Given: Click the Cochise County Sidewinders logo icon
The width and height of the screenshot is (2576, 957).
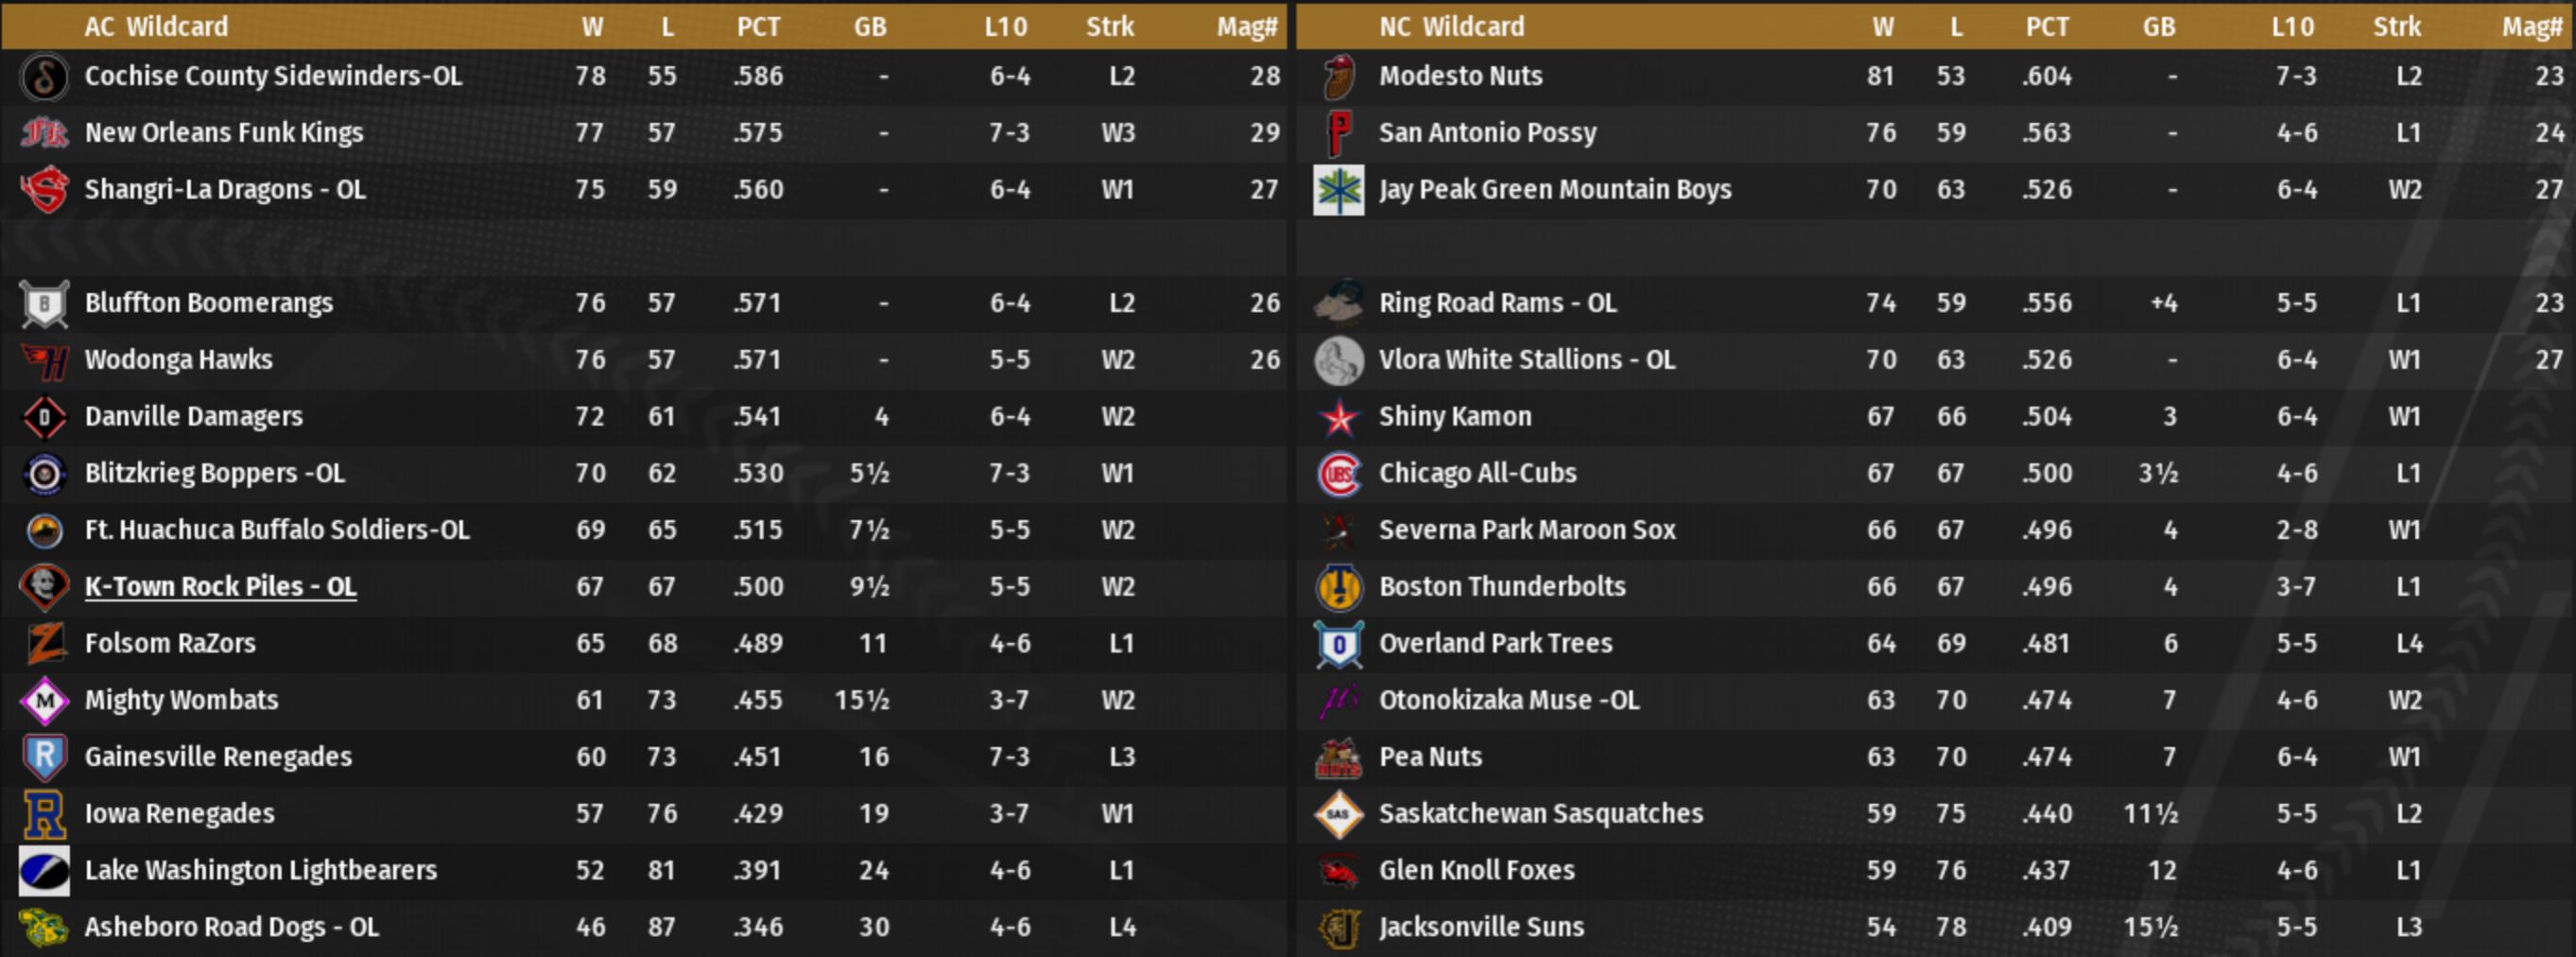Looking at the screenshot, I should (44, 77).
